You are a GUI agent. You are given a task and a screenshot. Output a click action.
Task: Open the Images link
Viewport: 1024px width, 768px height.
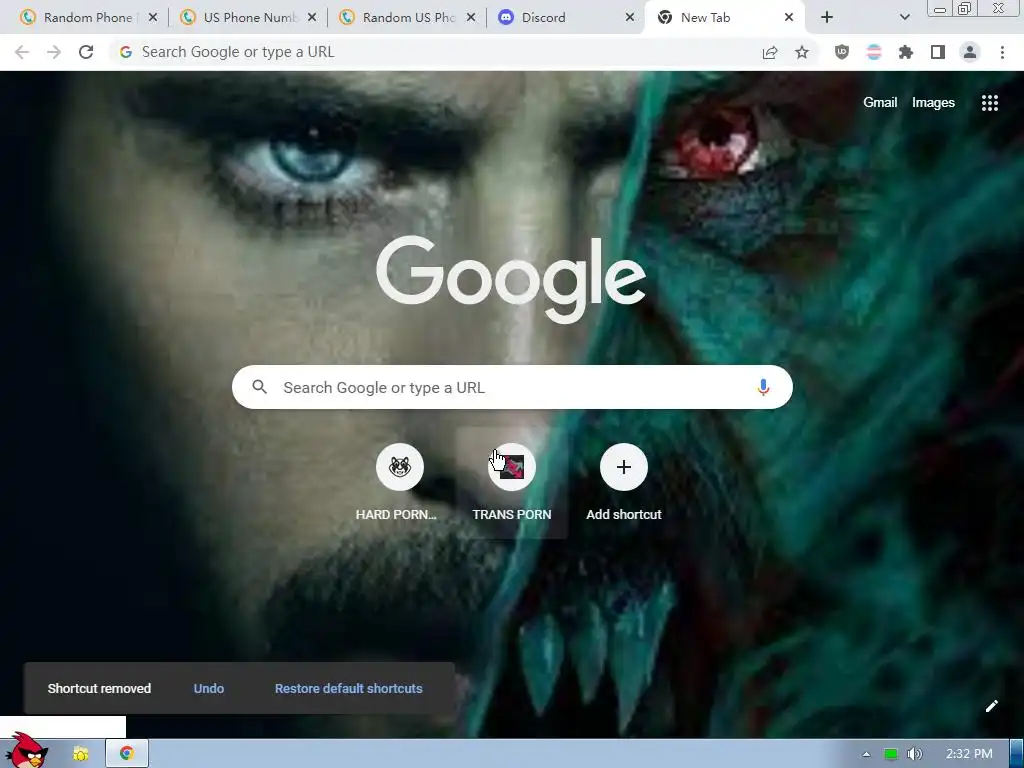click(933, 103)
